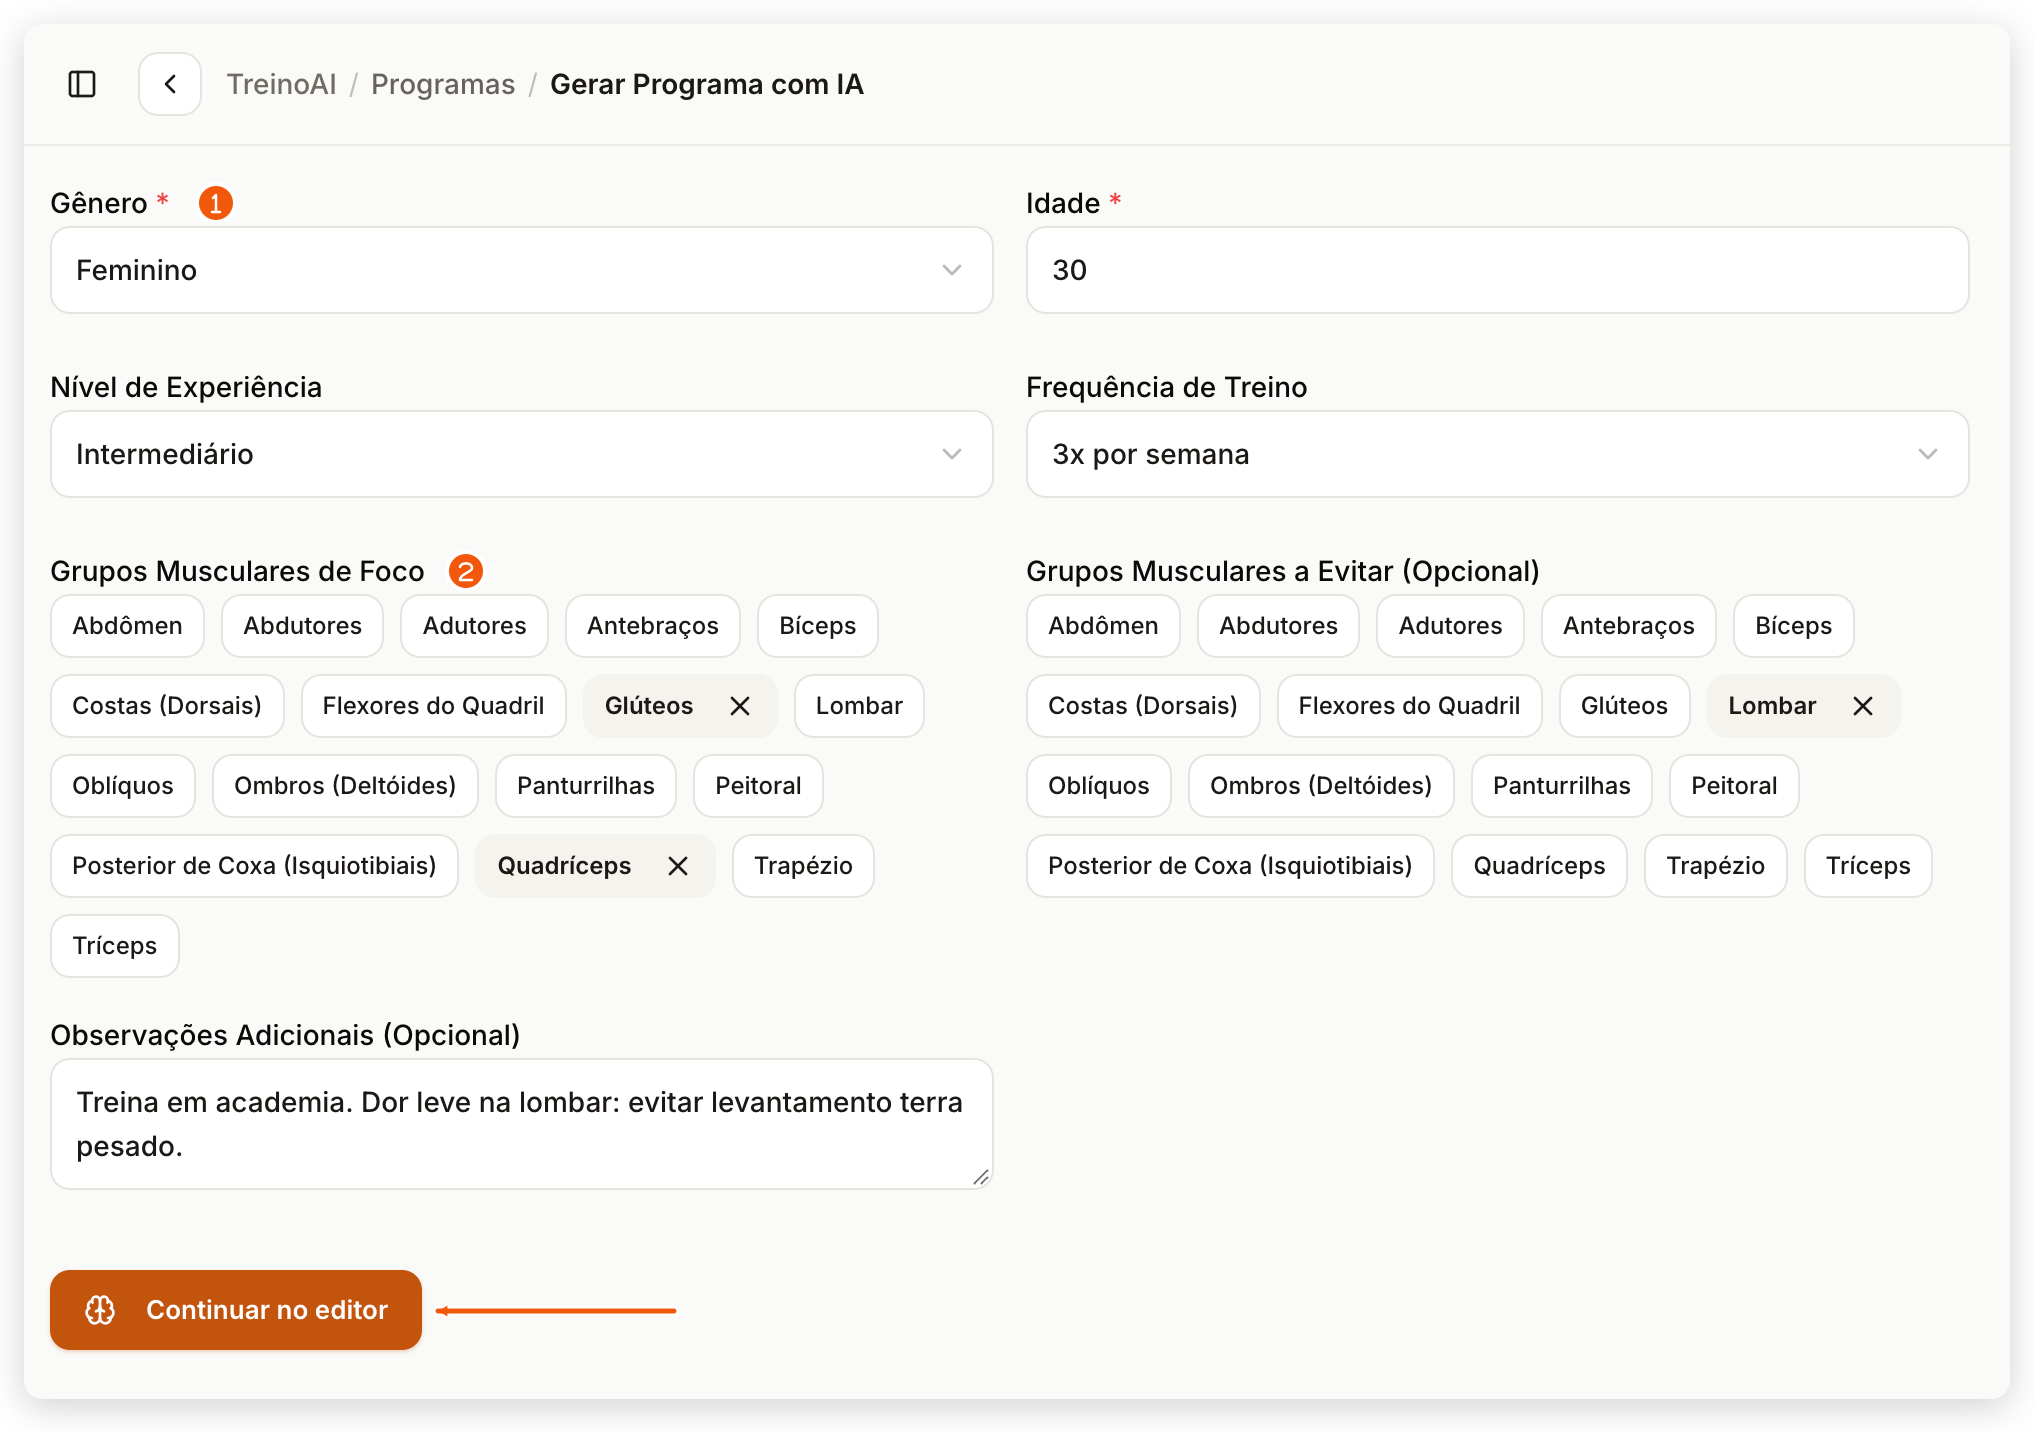Viewport: 2034px width, 1431px height.
Task: Select Costas (Dorsais) in groups to avoid
Action: pyautogui.click(x=1143, y=706)
